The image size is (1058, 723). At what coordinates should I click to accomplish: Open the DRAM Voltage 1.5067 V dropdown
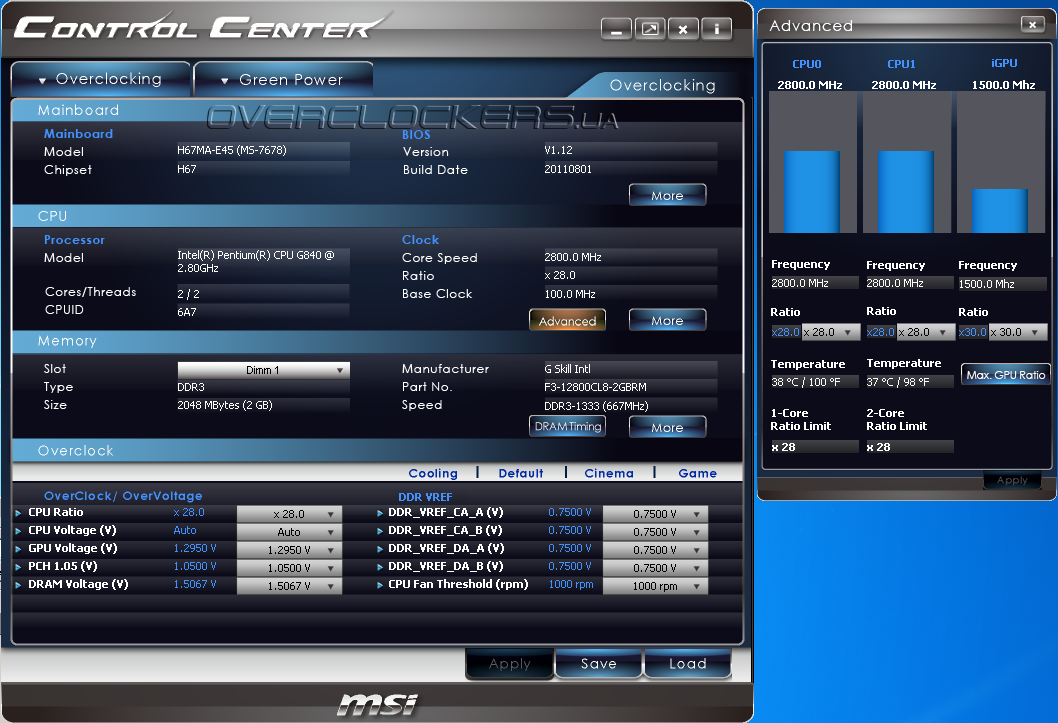289,586
